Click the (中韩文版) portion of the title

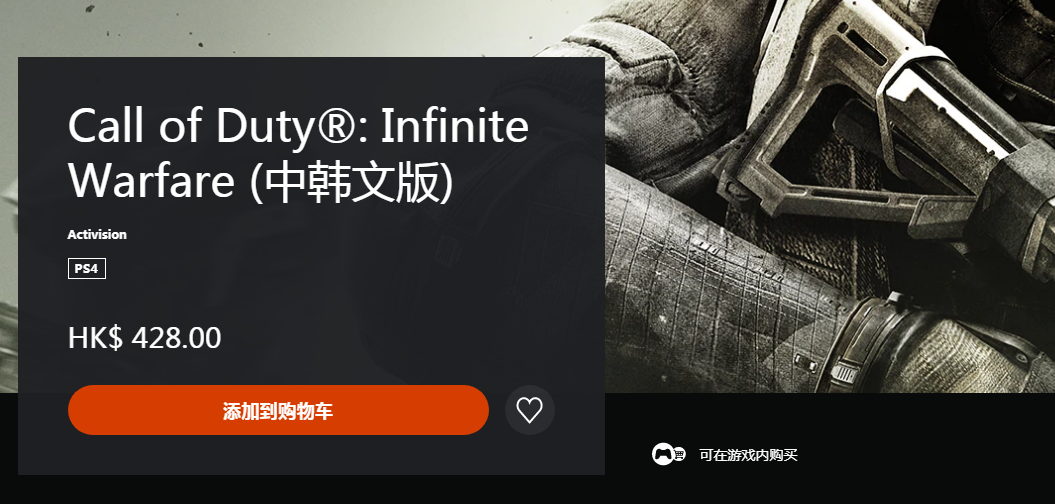tap(351, 181)
